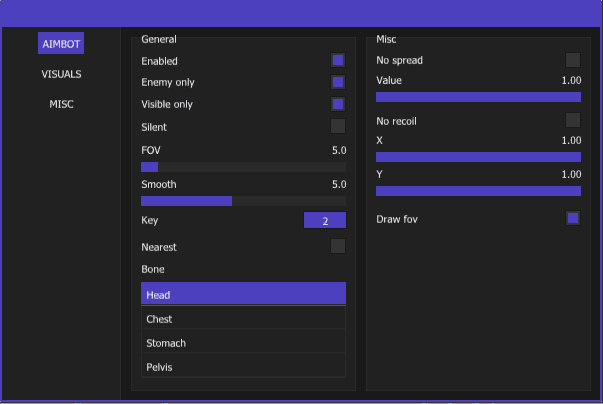Open the VISUALS tab
This screenshot has width=603, height=404.
[61, 74]
